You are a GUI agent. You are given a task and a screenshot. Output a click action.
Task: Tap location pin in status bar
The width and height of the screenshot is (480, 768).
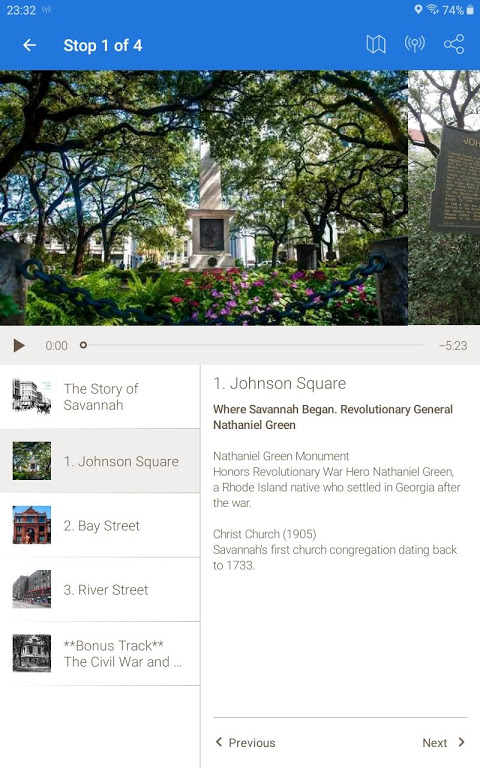click(x=418, y=9)
